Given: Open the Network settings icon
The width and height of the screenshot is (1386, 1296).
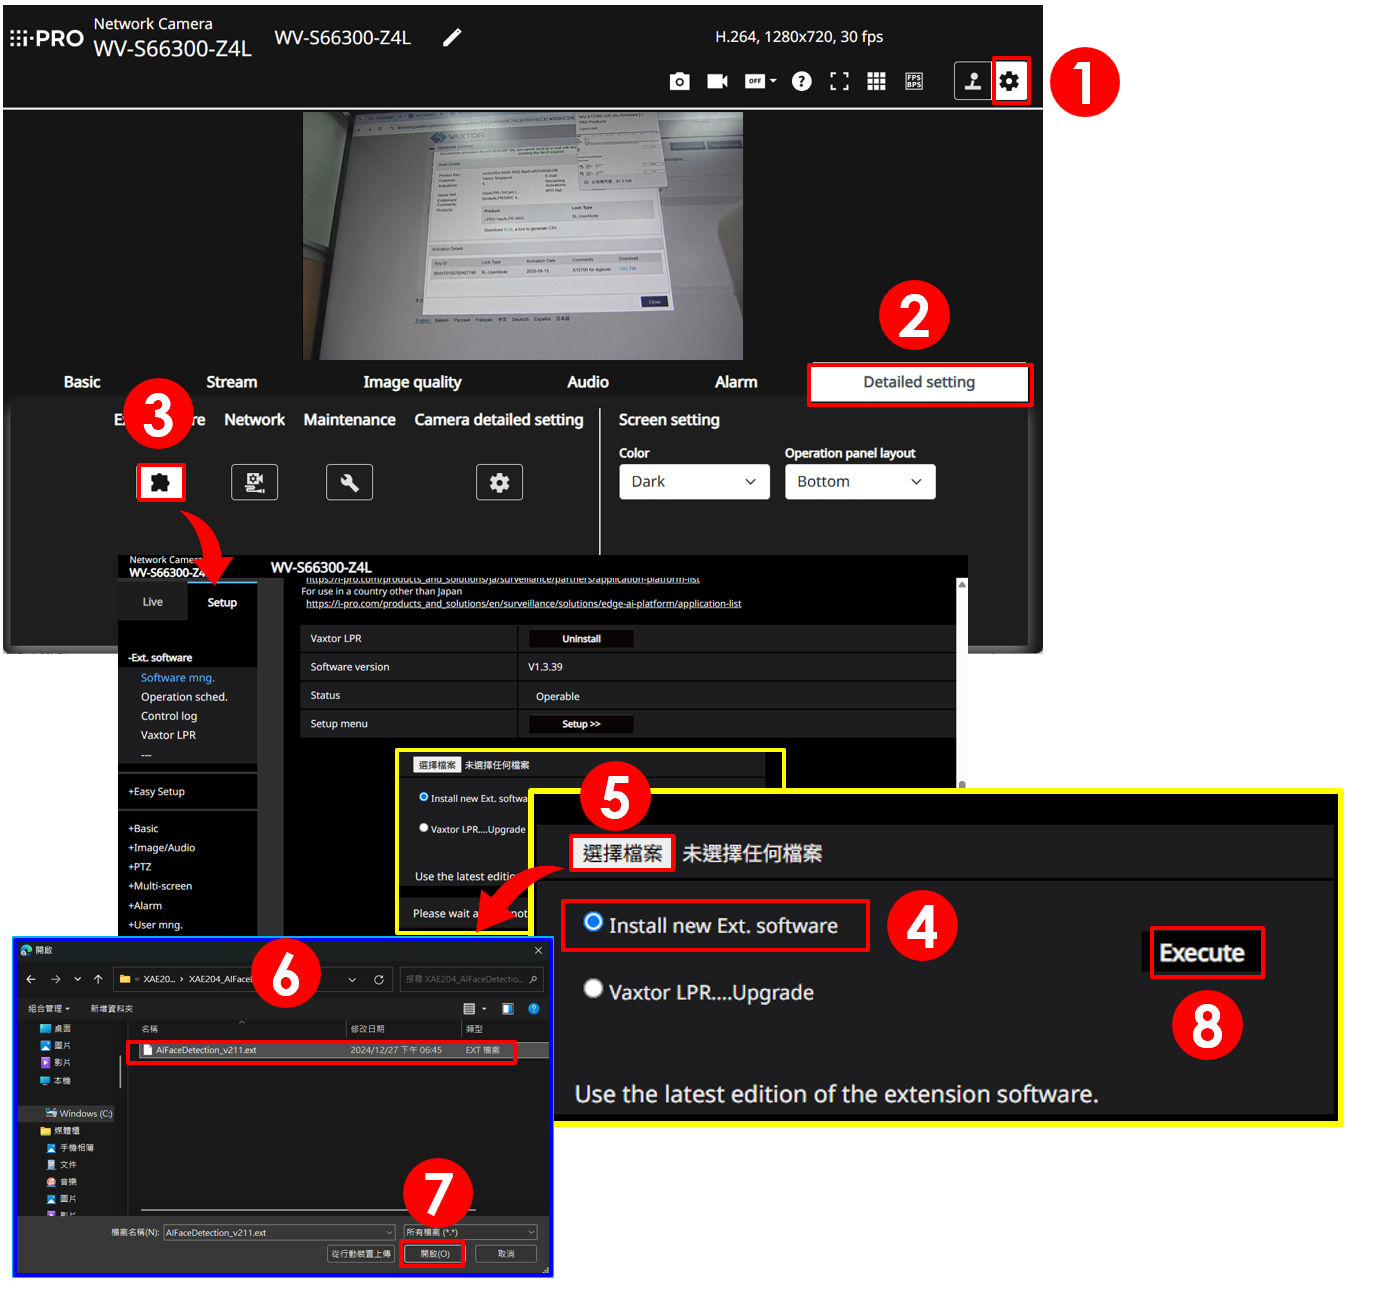Looking at the screenshot, I should coord(254,482).
